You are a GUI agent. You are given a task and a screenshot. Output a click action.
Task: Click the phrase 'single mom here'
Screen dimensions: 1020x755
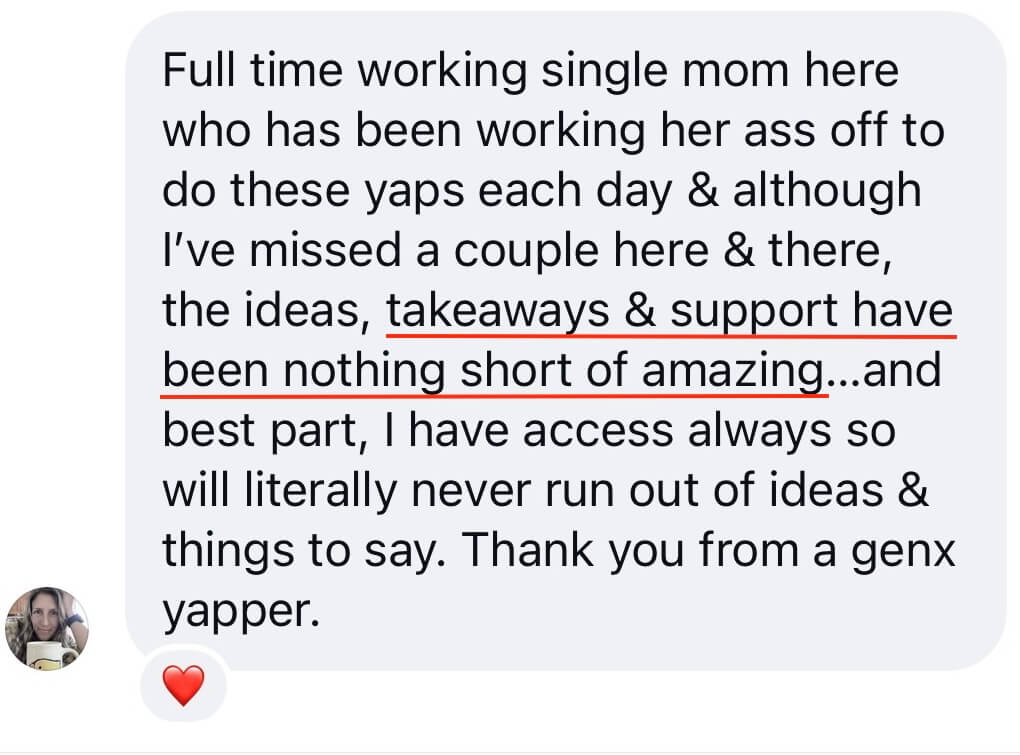720,70
